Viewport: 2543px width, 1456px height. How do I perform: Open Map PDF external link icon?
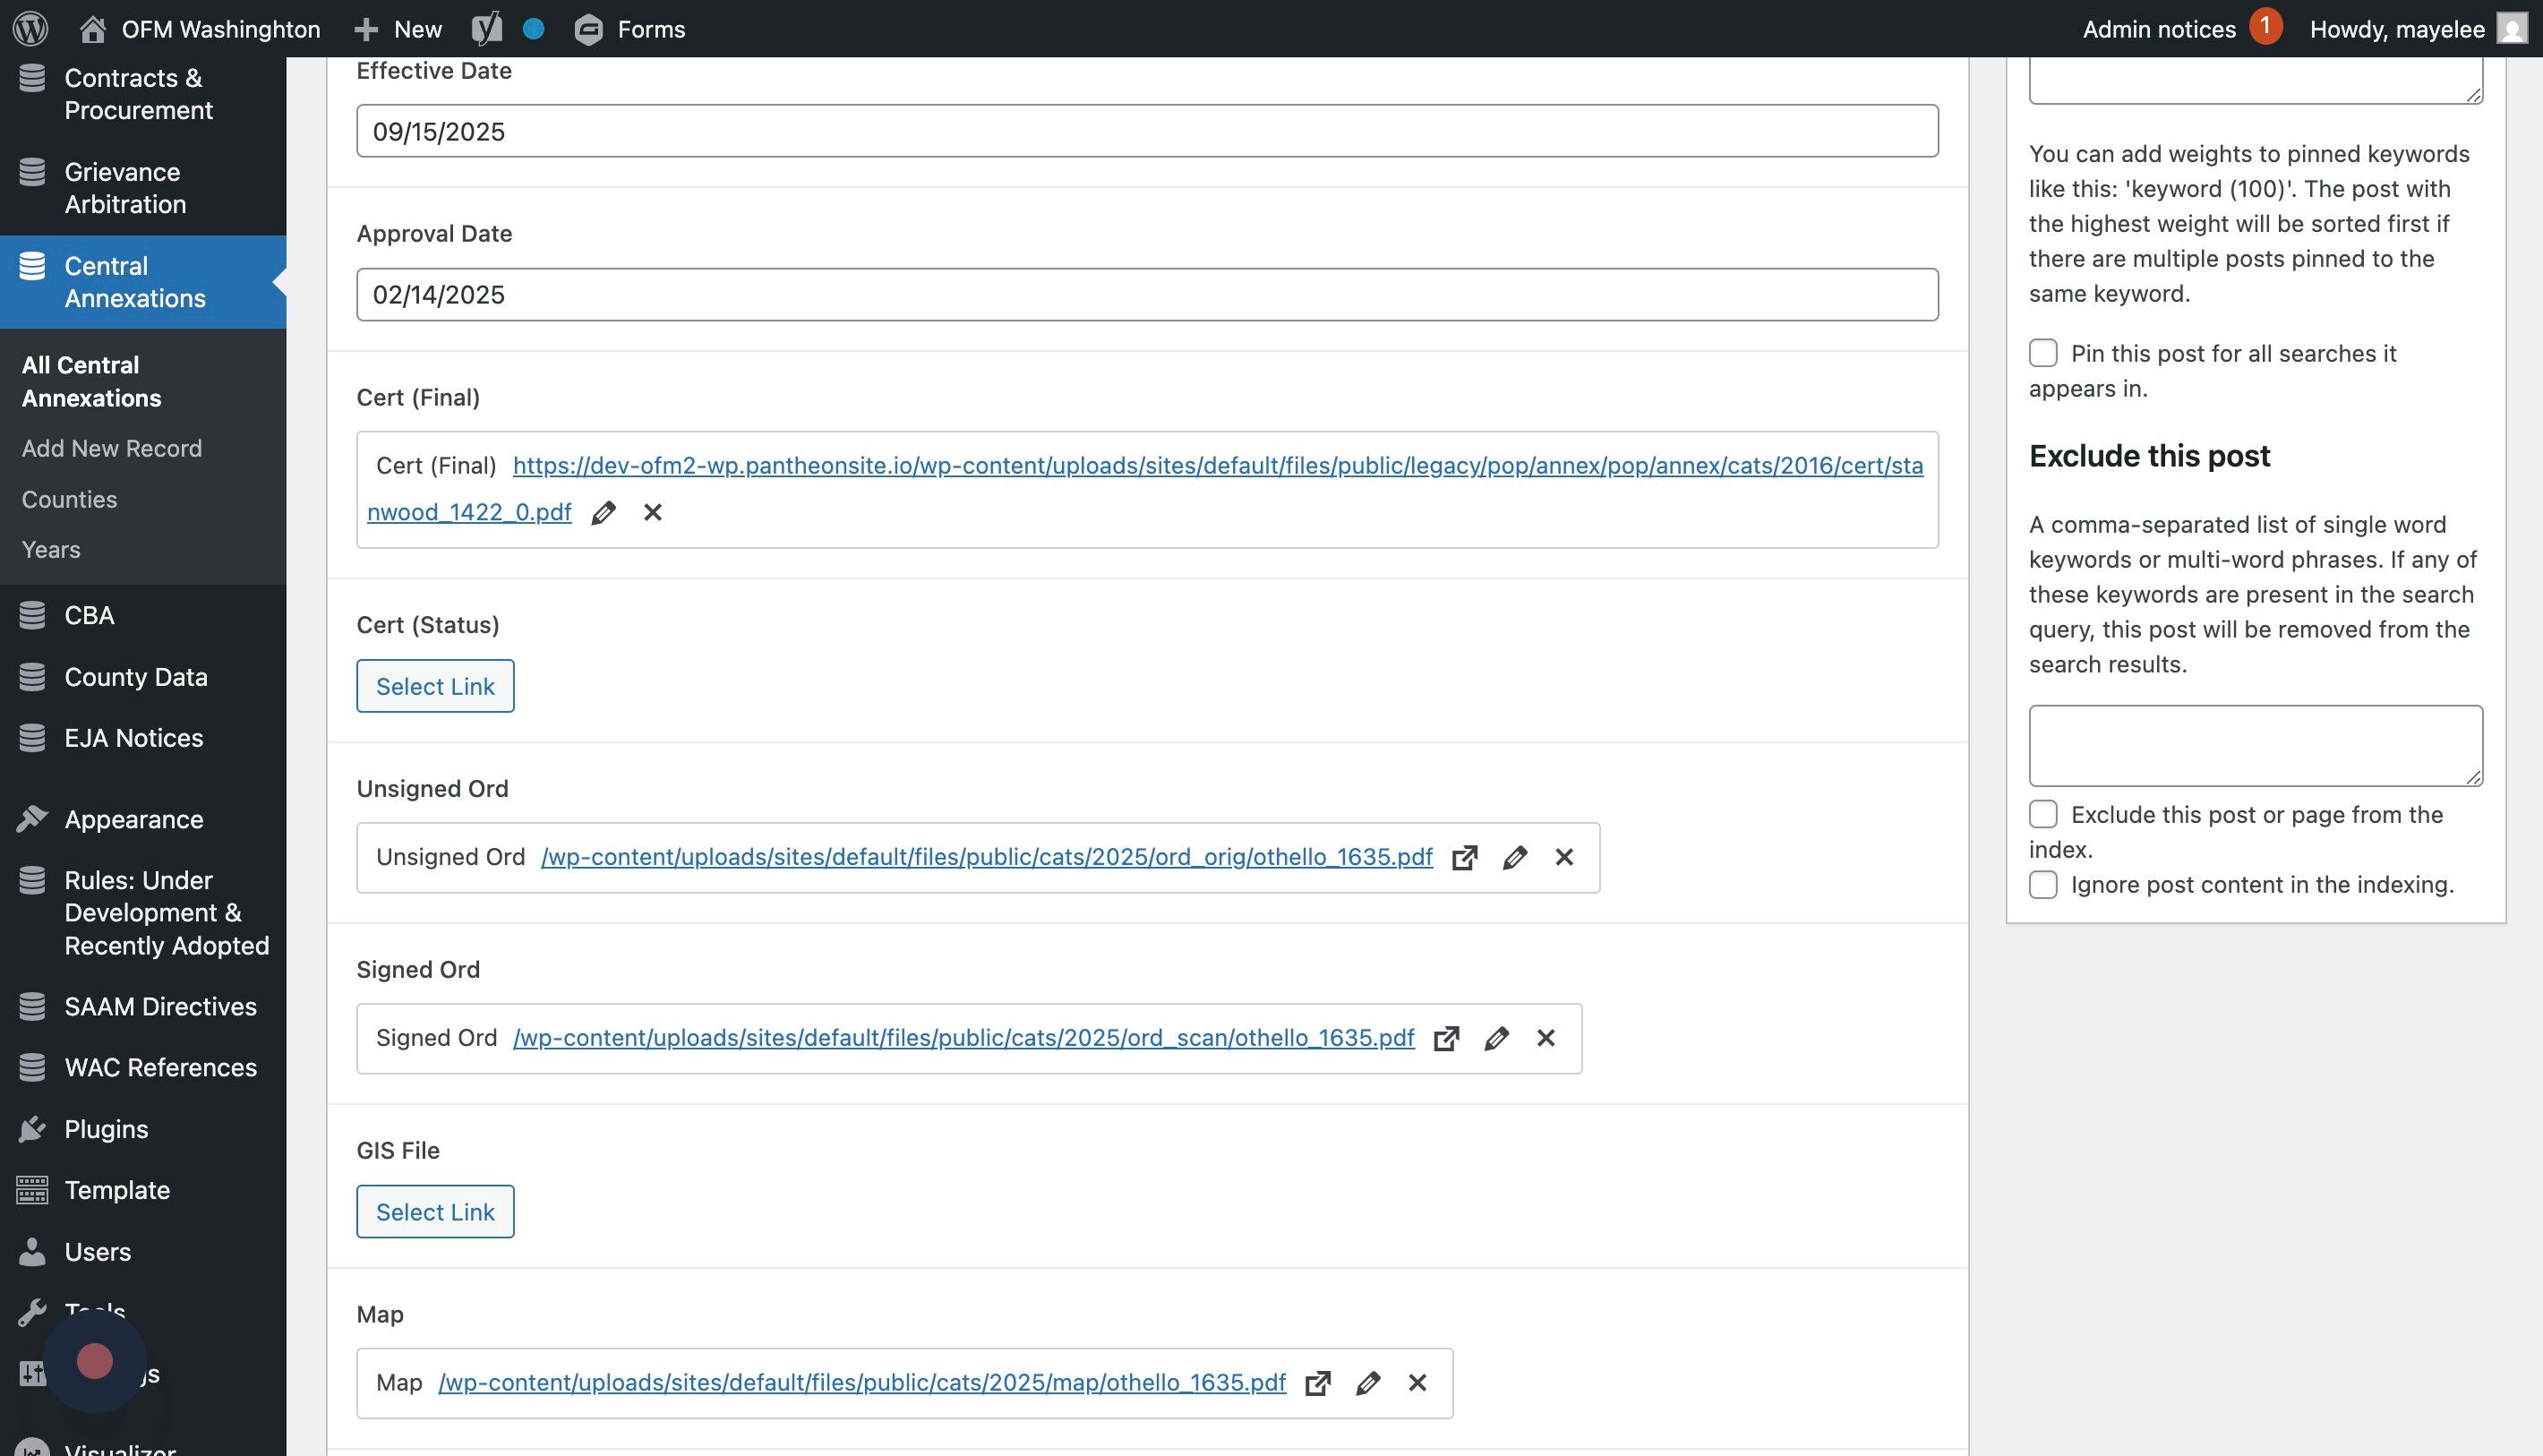[x=1318, y=1382]
